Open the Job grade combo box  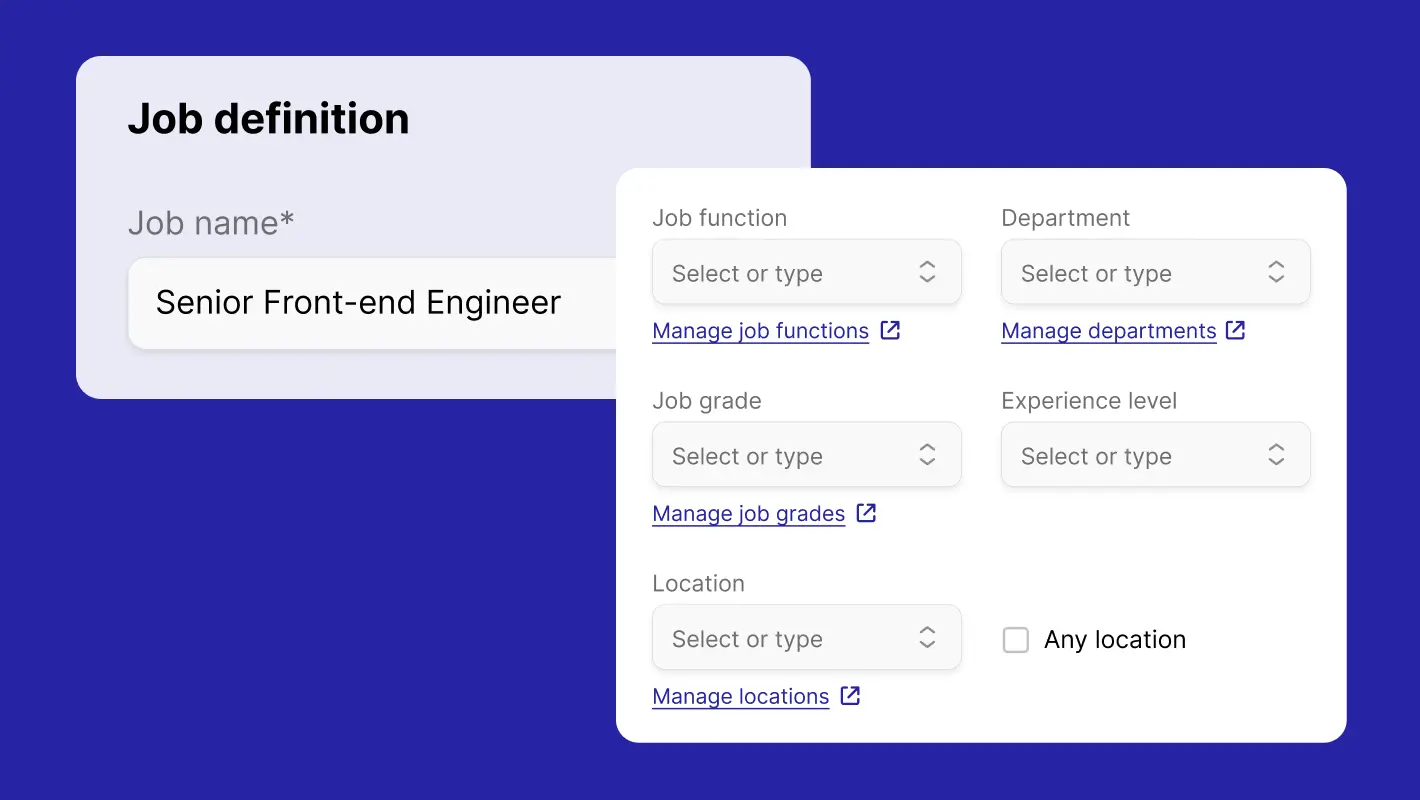click(806, 455)
